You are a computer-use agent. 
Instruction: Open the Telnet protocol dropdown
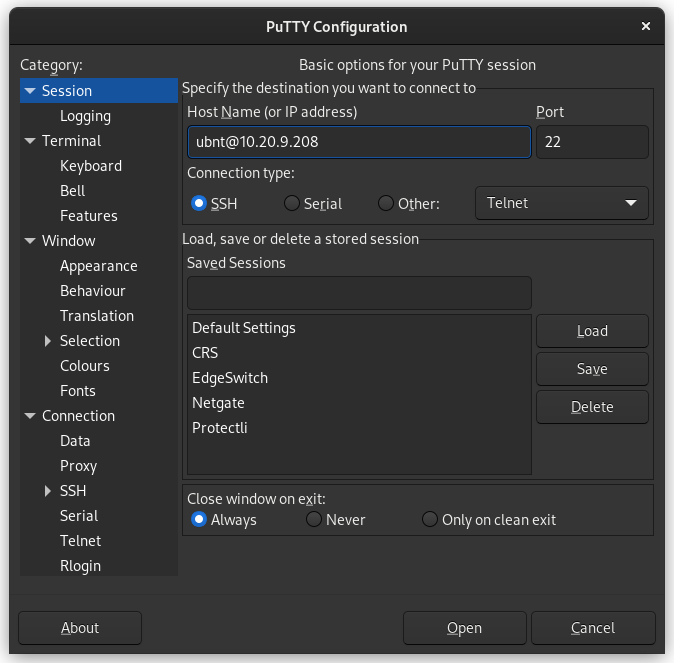tap(561, 203)
